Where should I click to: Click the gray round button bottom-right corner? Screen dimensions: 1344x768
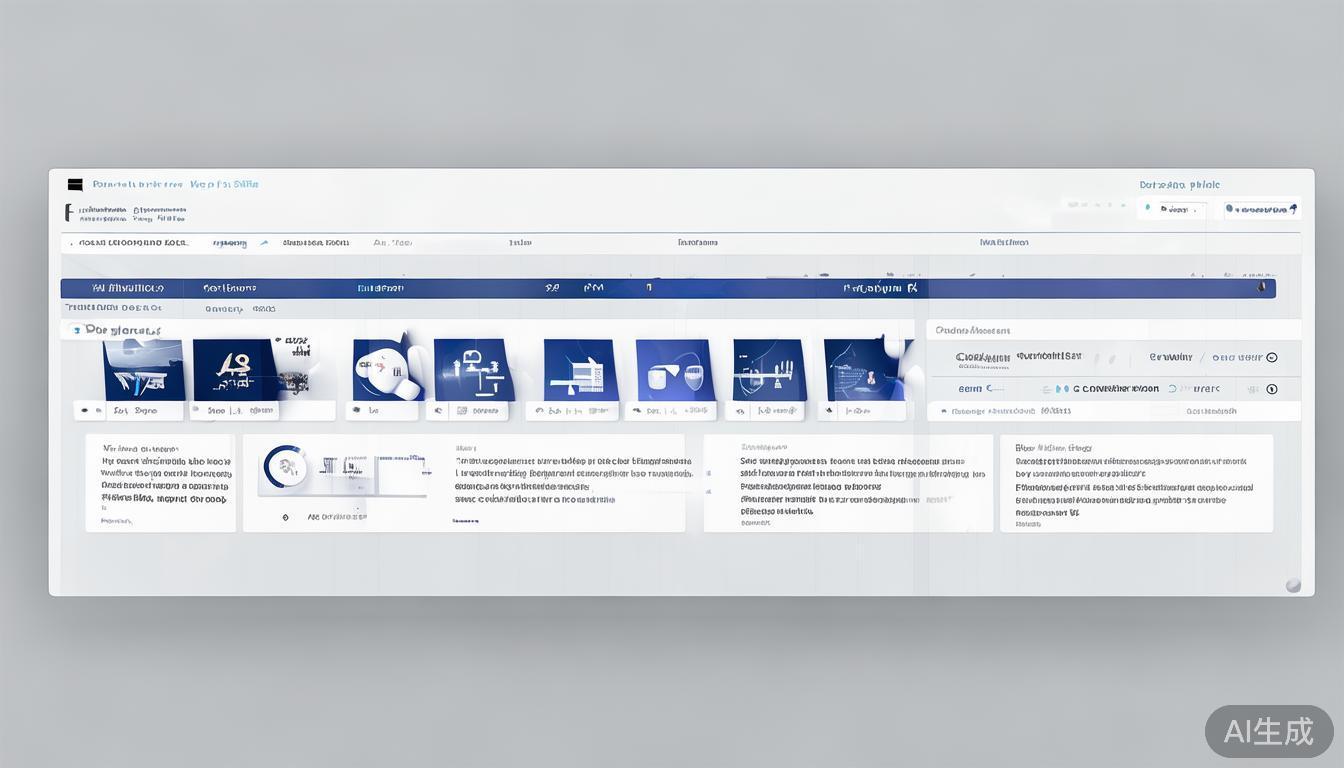(1293, 585)
